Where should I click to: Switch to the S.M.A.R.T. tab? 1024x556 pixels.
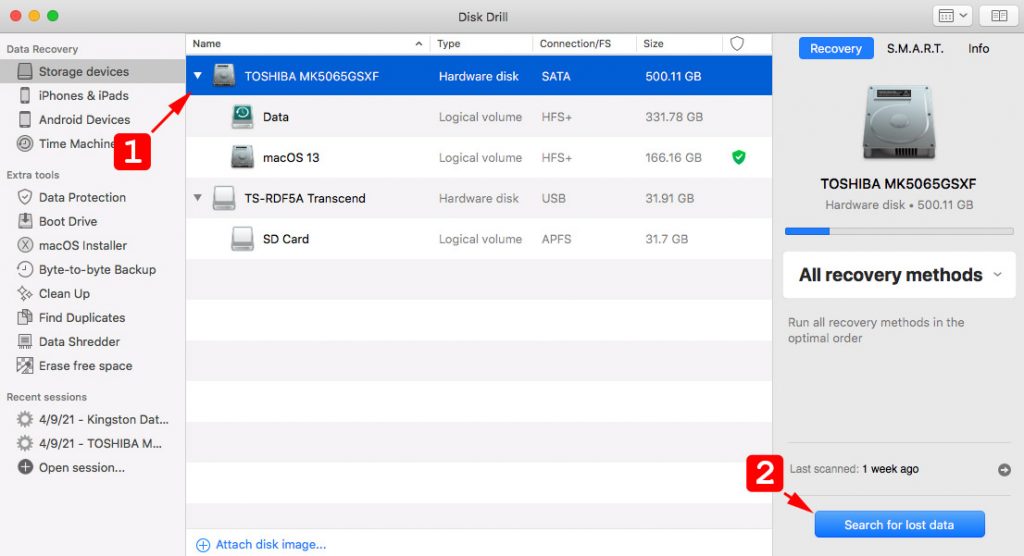tap(915, 48)
